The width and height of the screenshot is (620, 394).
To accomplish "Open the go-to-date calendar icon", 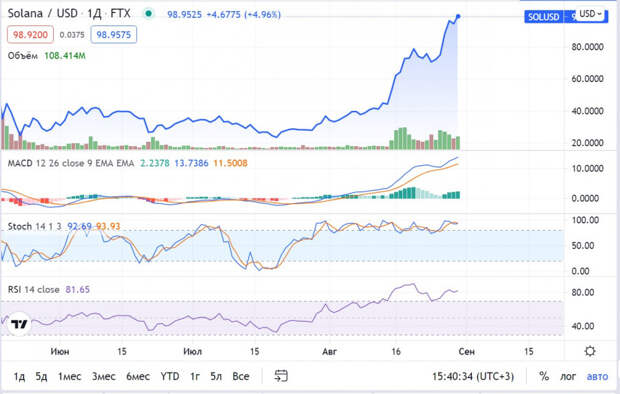I will (281, 376).
